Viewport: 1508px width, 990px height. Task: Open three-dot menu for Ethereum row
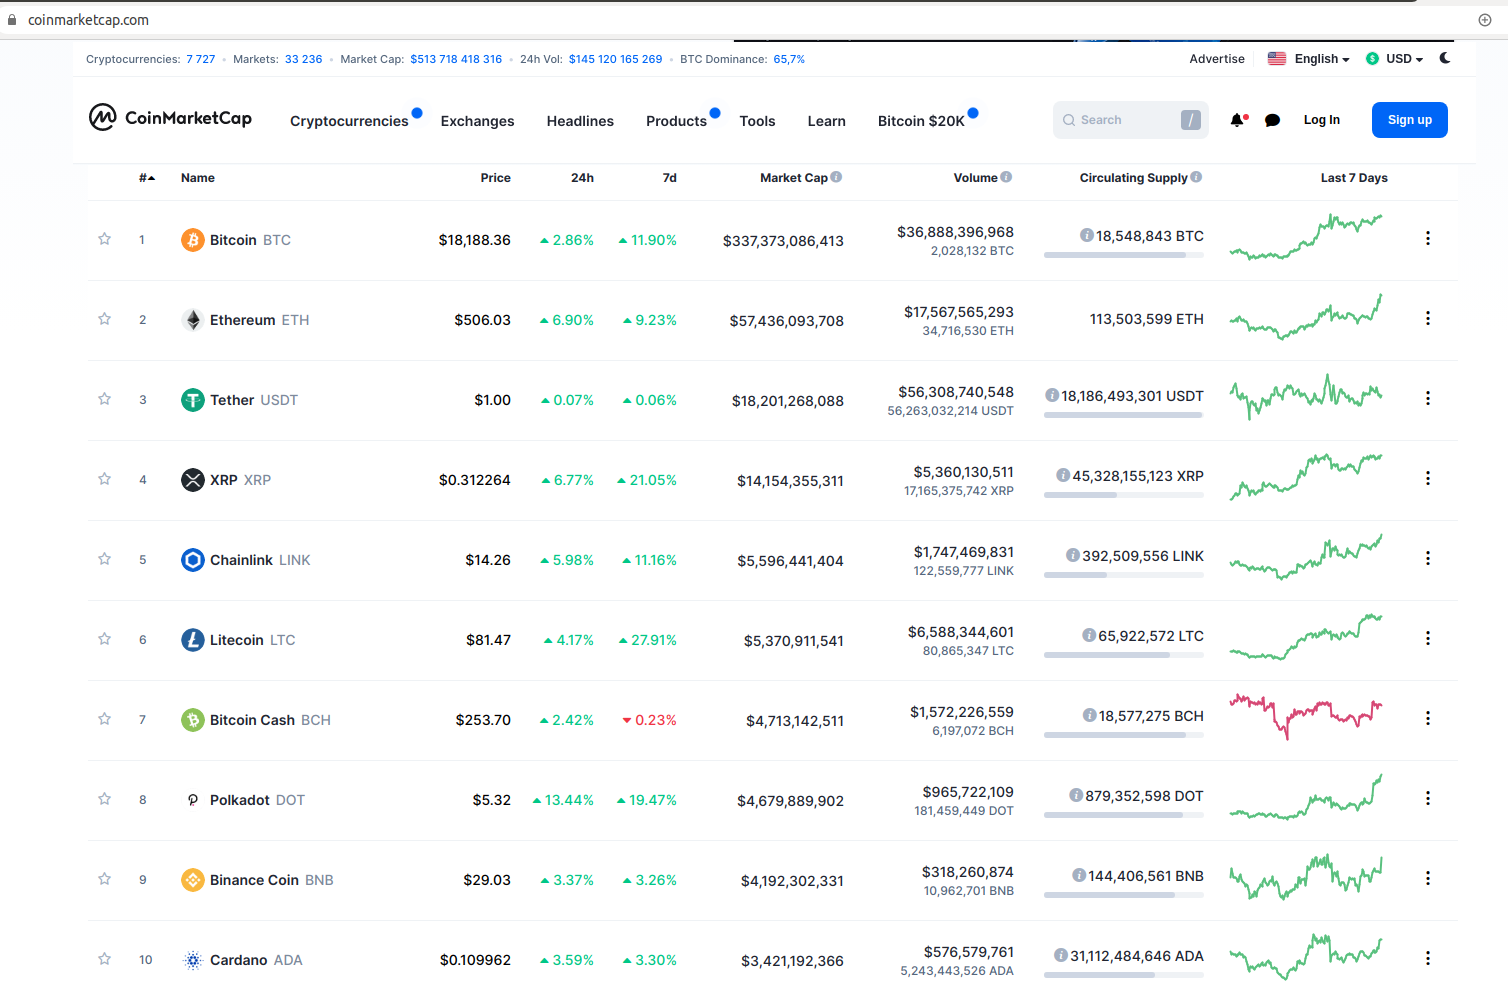1427,318
